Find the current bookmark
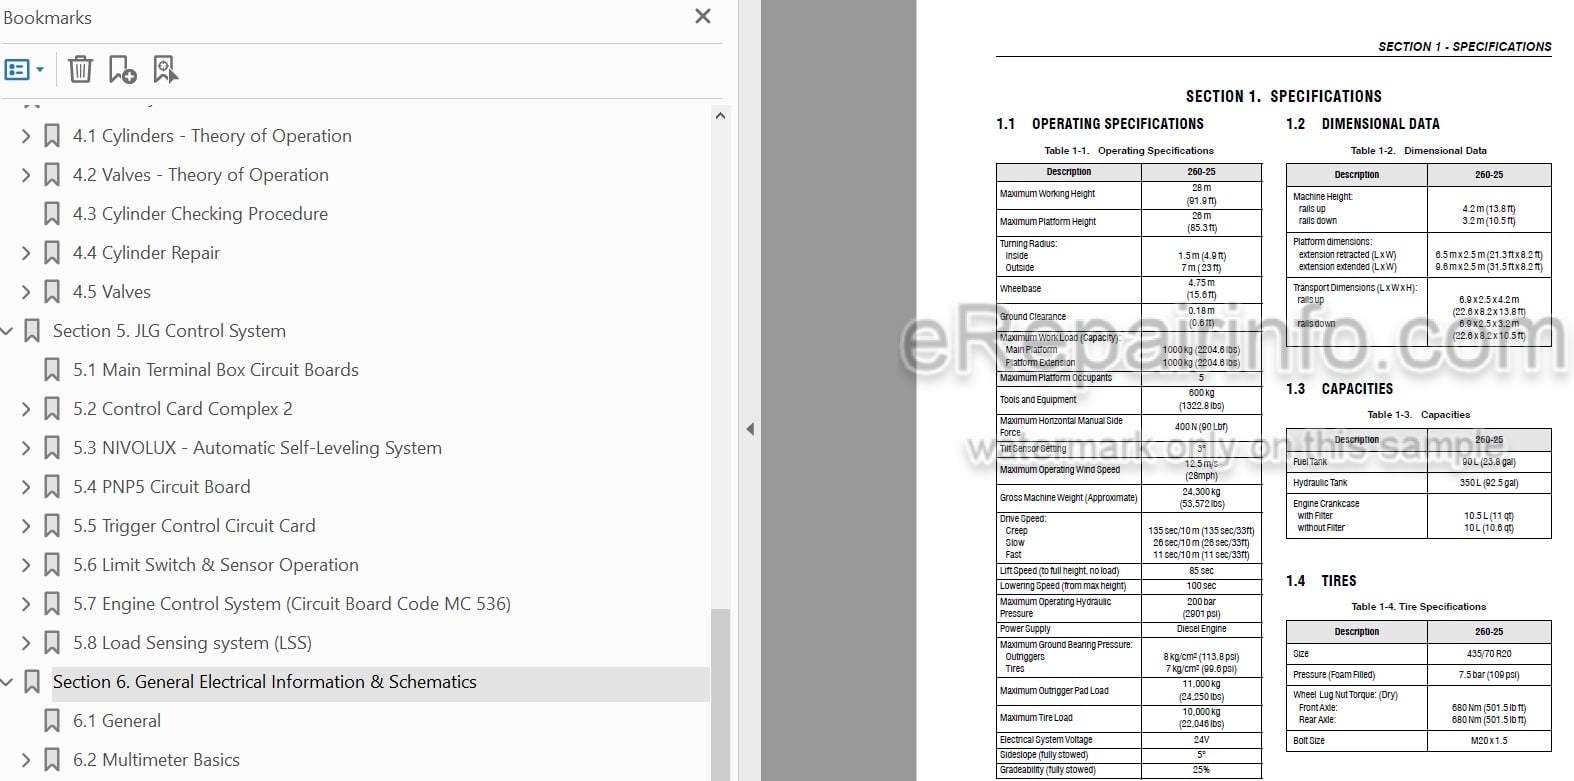Viewport: 1574px width, 781px height. [x=166, y=69]
